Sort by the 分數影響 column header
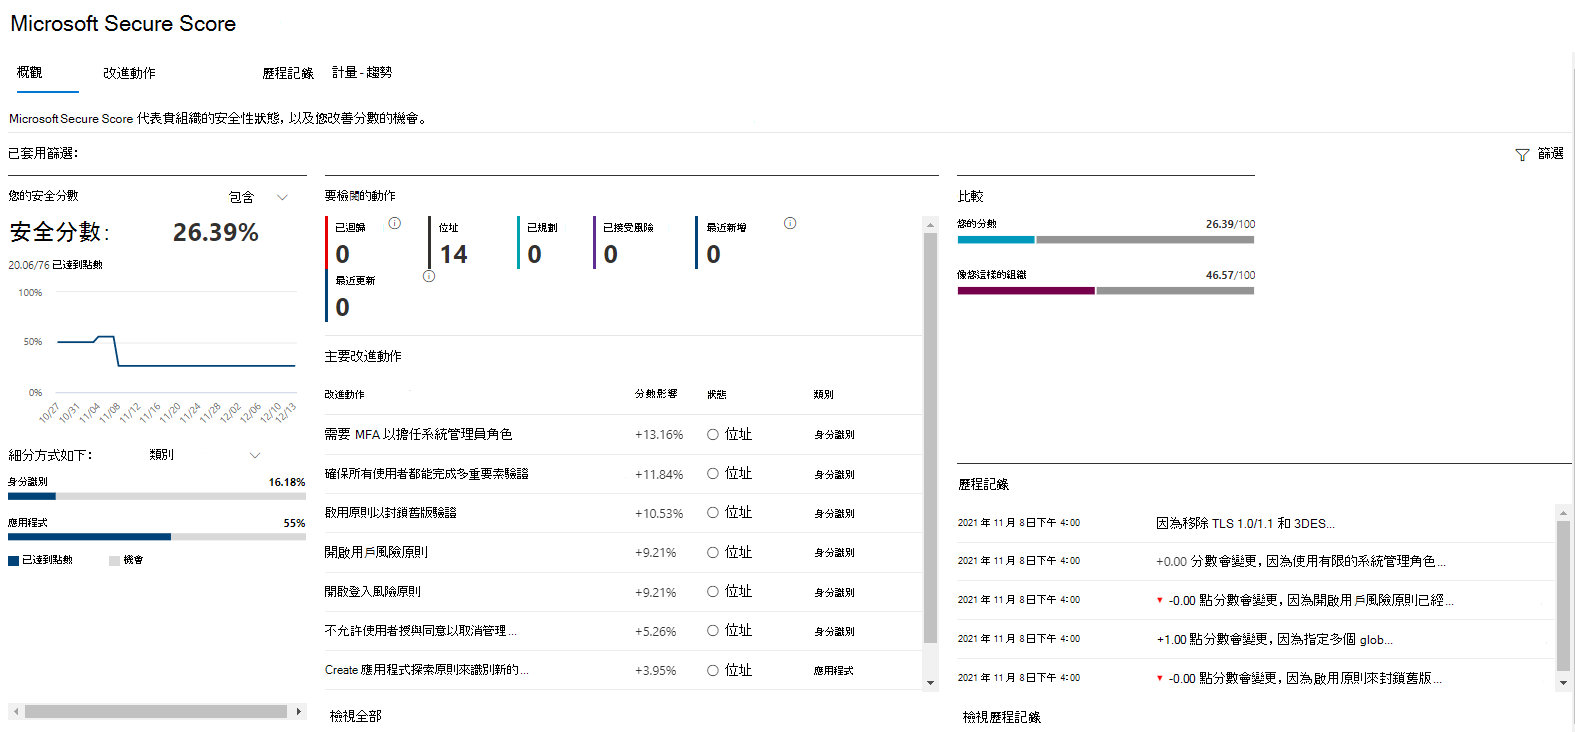Image resolution: width=1575 pixels, height=732 pixels. coord(656,394)
